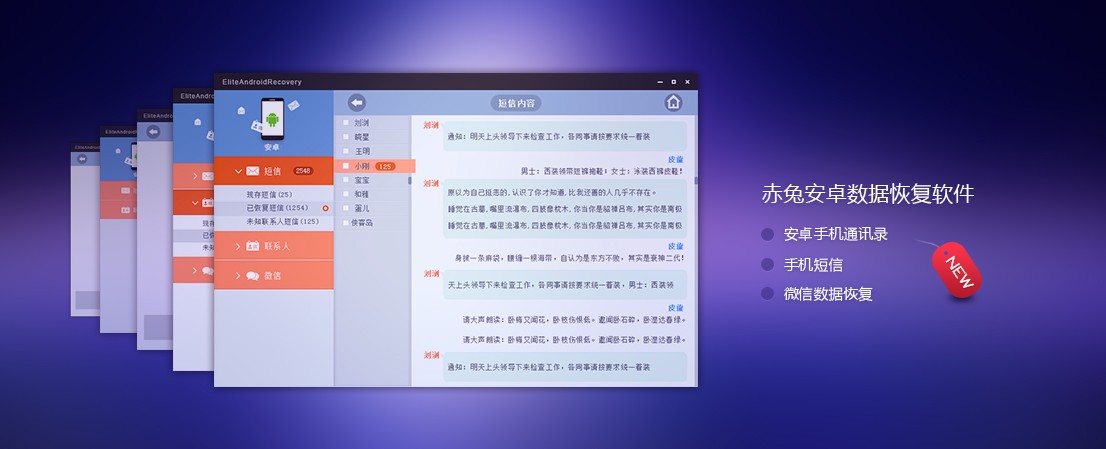1106x449 pixels.
Task: Click the contact card icon beside 联系人
Action: [x=253, y=246]
